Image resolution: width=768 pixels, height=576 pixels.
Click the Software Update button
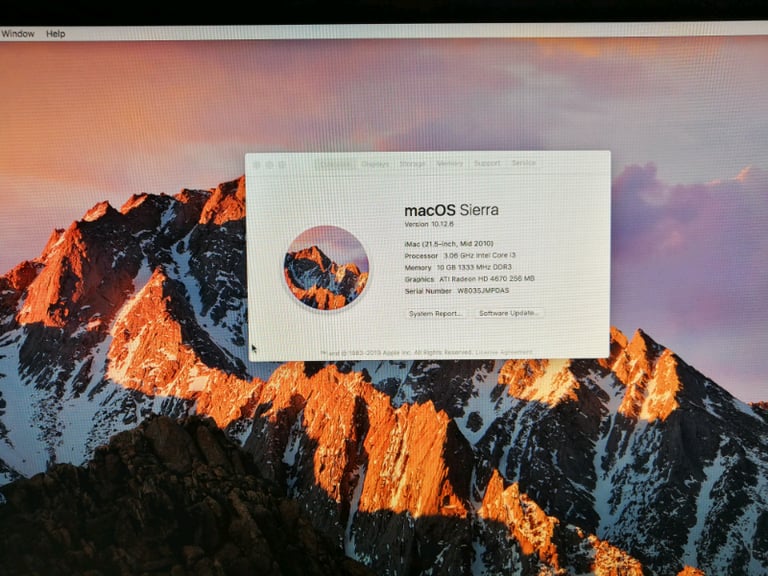(508, 313)
